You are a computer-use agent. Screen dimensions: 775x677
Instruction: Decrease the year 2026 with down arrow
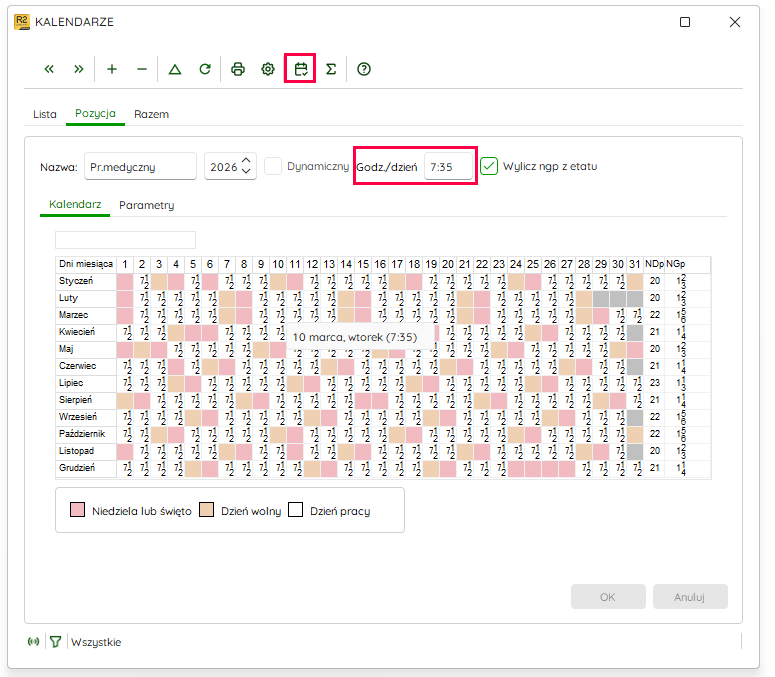pyautogui.click(x=246, y=171)
